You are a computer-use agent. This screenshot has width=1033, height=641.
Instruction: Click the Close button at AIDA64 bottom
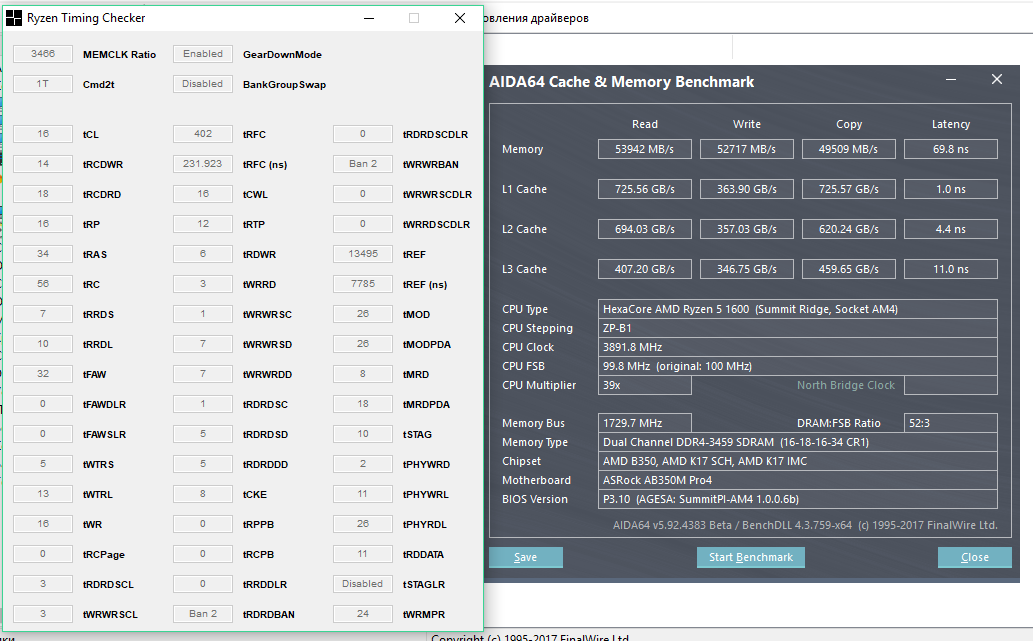point(974,557)
